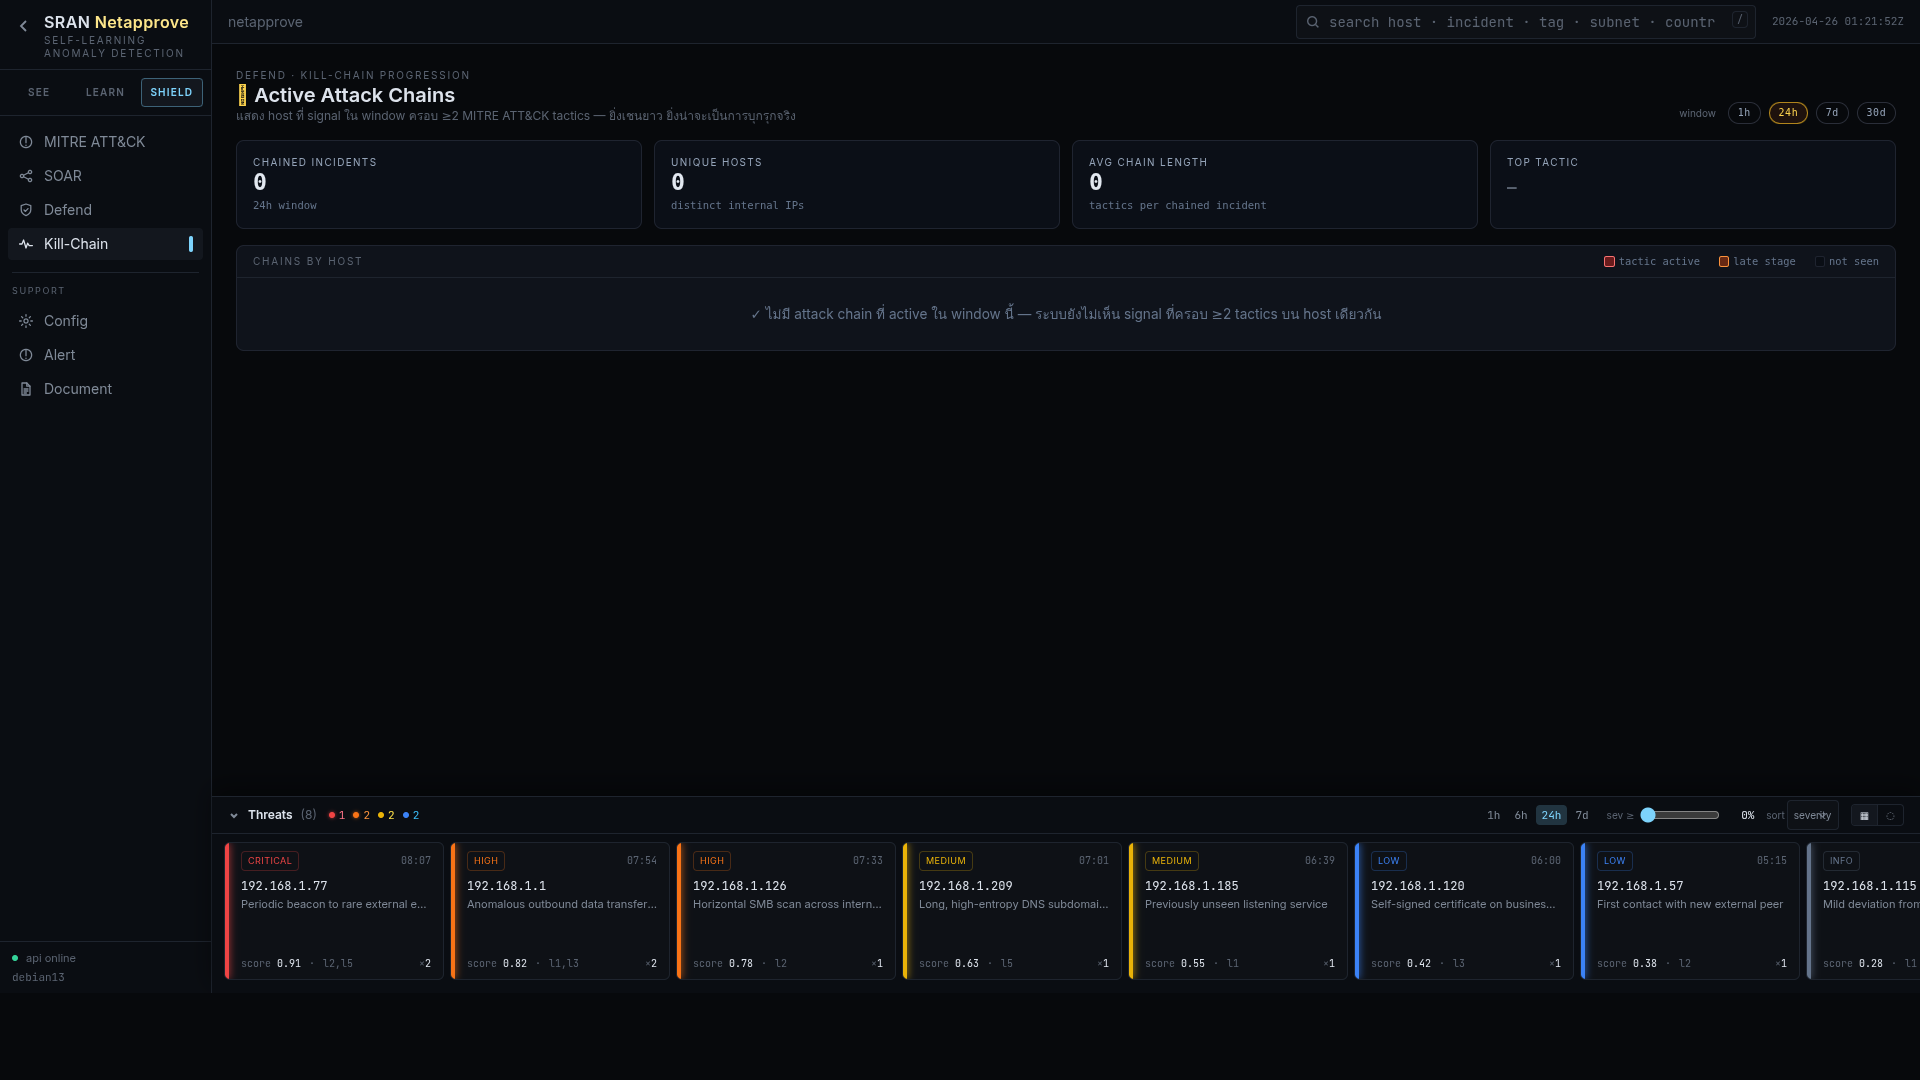Image resolution: width=1920 pixels, height=1080 pixels.
Task: Open Kill-Chain via the waveform icon
Action: (x=26, y=244)
